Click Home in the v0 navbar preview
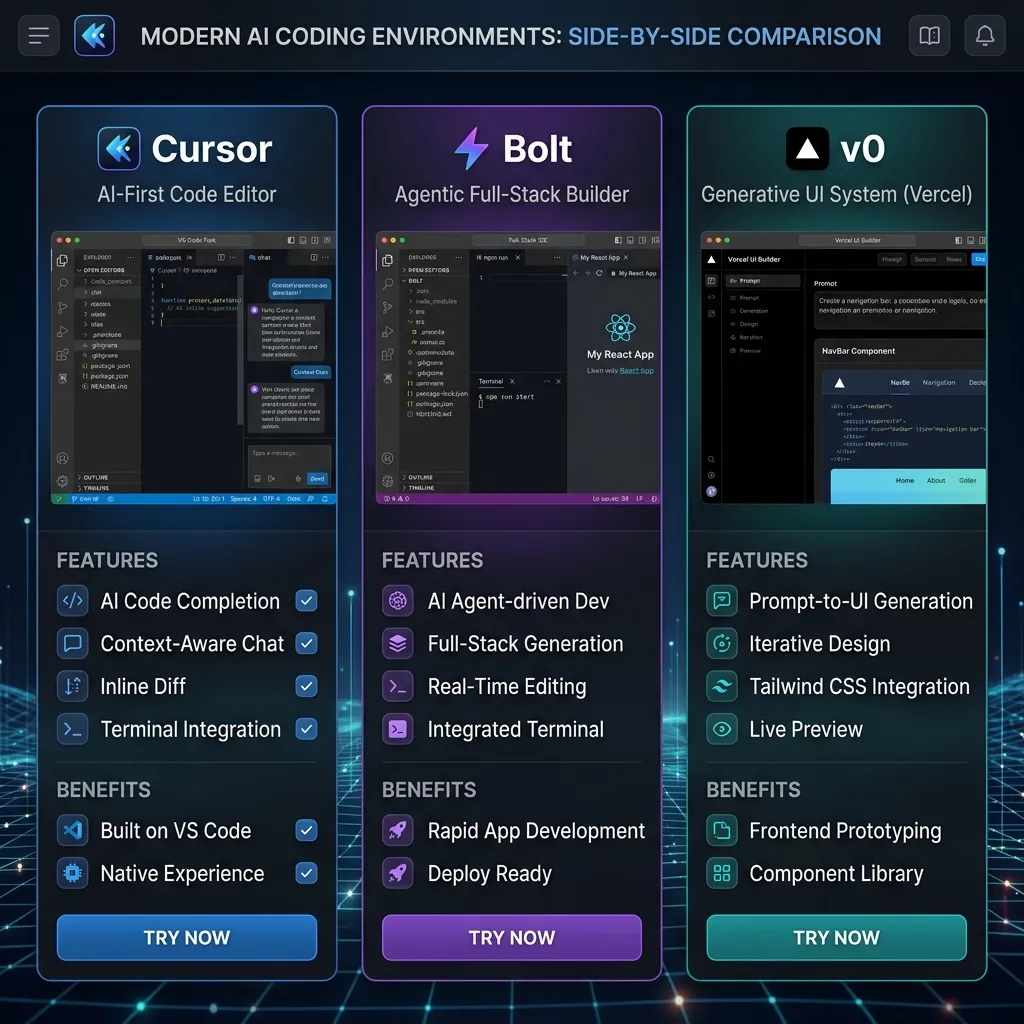 pos(904,481)
